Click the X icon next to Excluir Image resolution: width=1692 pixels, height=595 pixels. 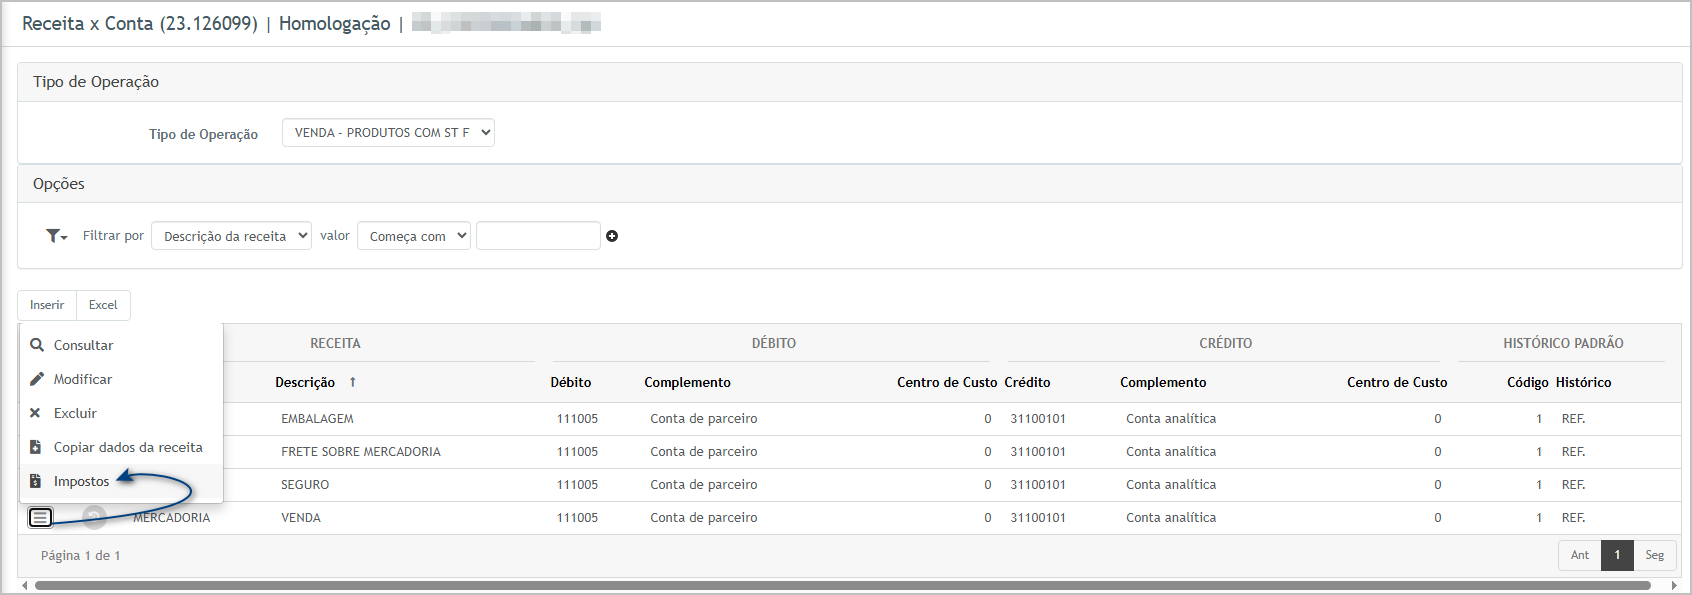pos(35,413)
